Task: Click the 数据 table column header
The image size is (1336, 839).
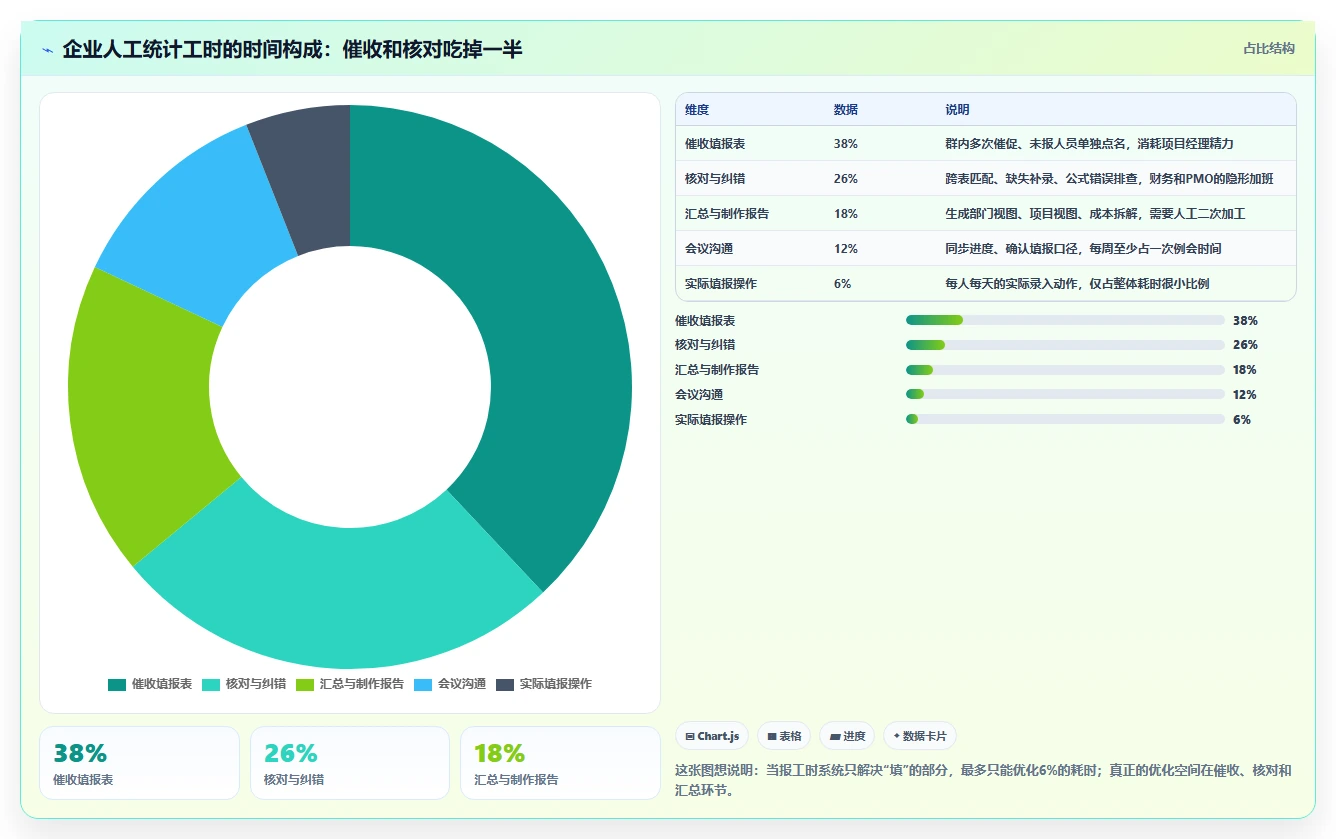Action: [845, 110]
